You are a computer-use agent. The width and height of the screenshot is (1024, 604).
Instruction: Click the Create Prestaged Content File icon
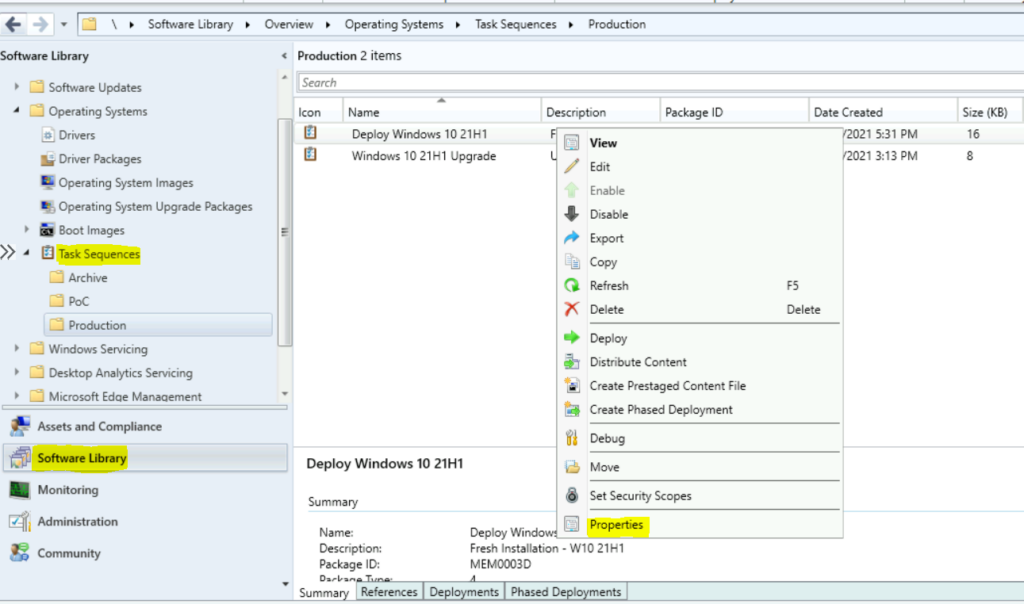[x=571, y=385]
